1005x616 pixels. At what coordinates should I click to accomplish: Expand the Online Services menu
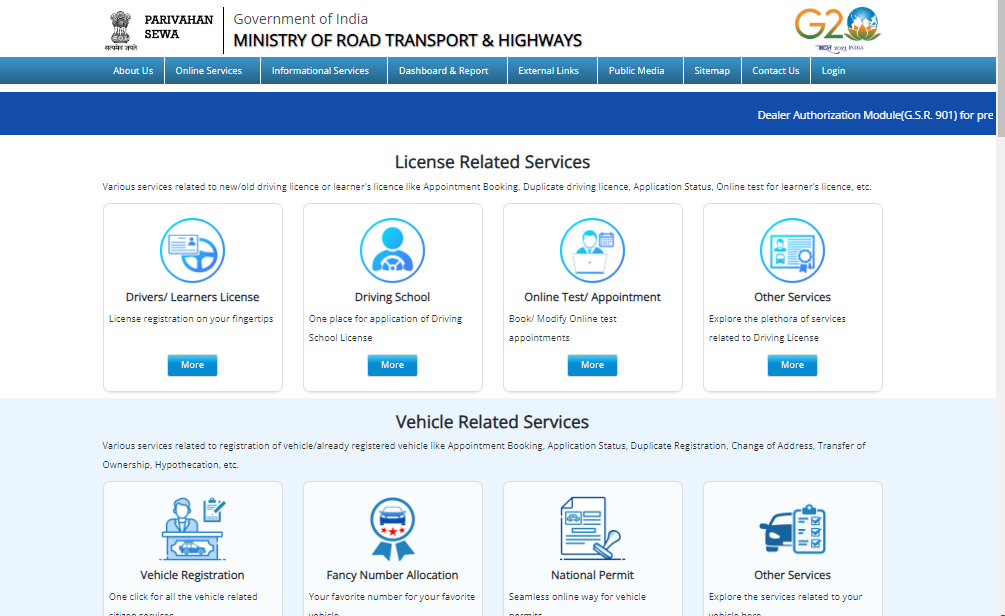[212, 71]
